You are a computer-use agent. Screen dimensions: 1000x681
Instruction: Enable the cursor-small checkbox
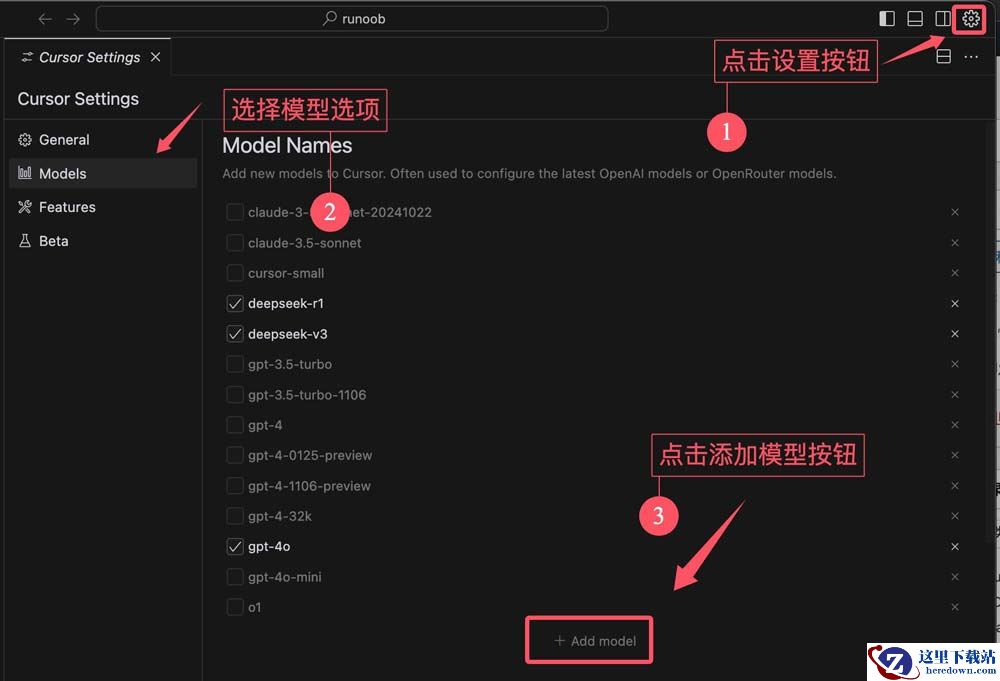click(x=235, y=273)
